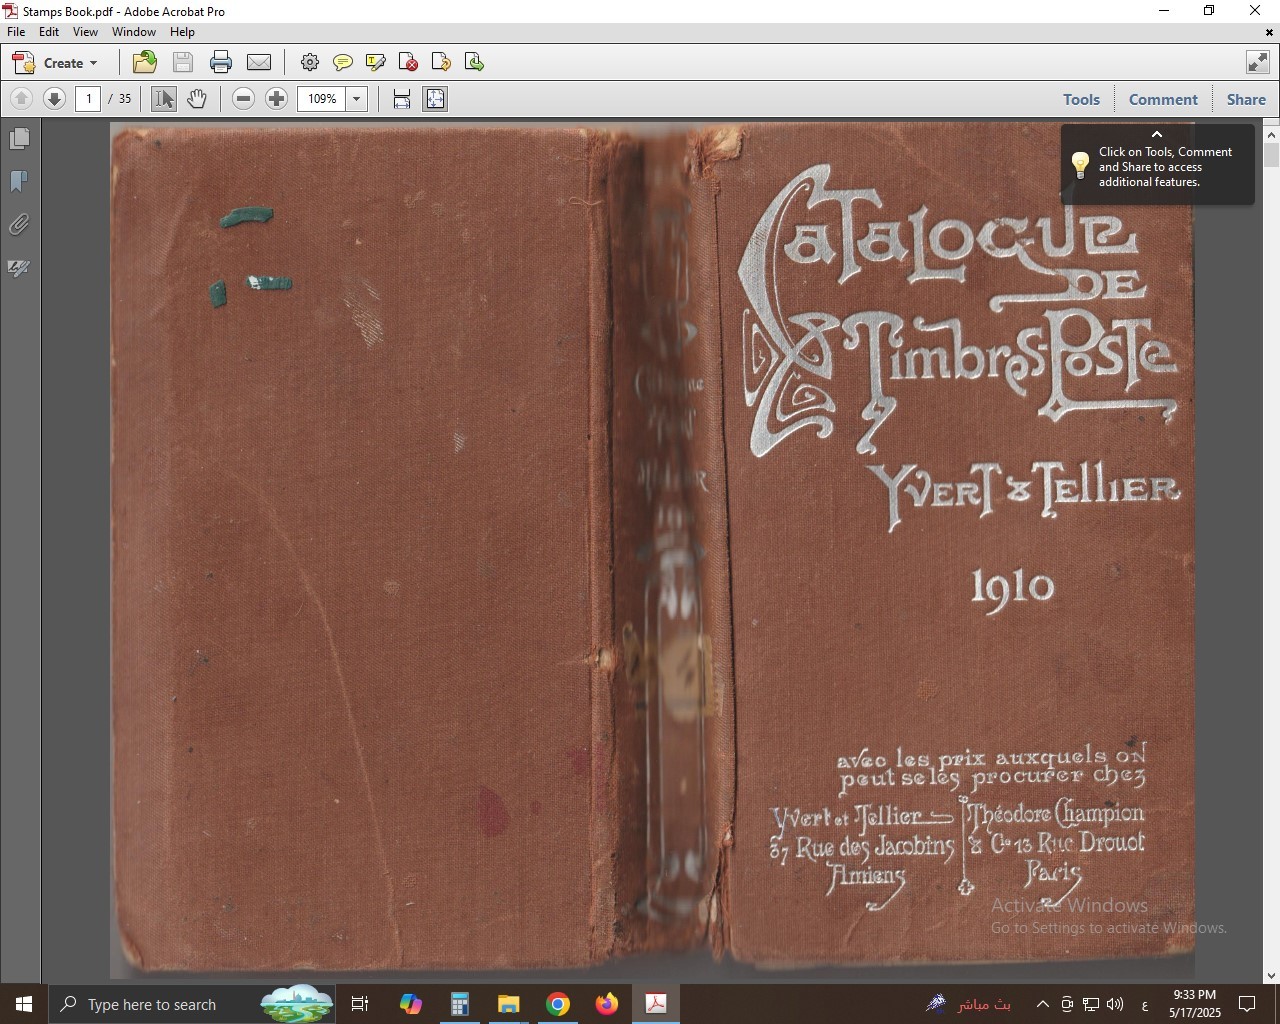Open the Comment pane

[x=1163, y=99]
